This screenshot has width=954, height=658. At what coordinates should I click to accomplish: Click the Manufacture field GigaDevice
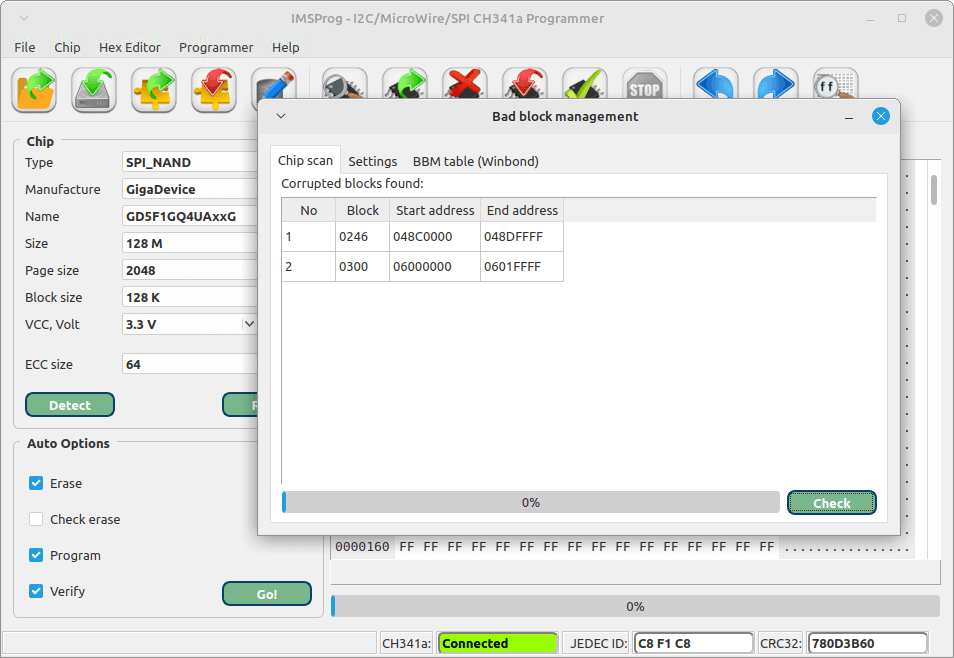pos(190,189)
